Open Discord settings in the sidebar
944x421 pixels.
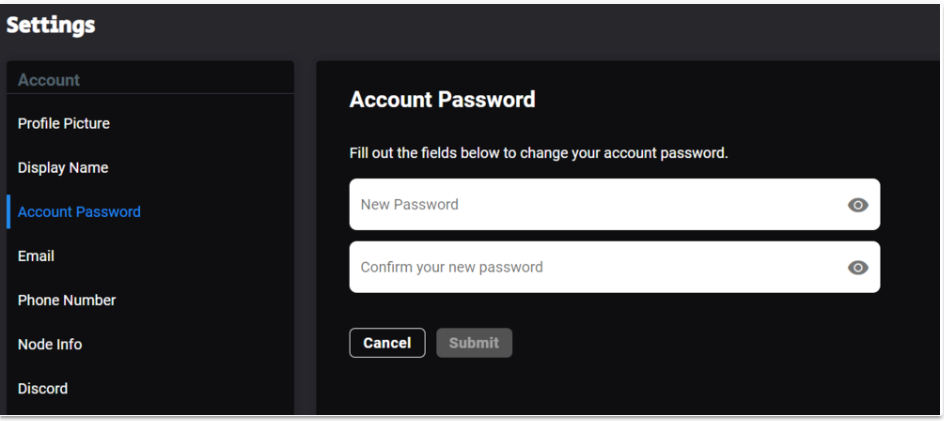43,388
